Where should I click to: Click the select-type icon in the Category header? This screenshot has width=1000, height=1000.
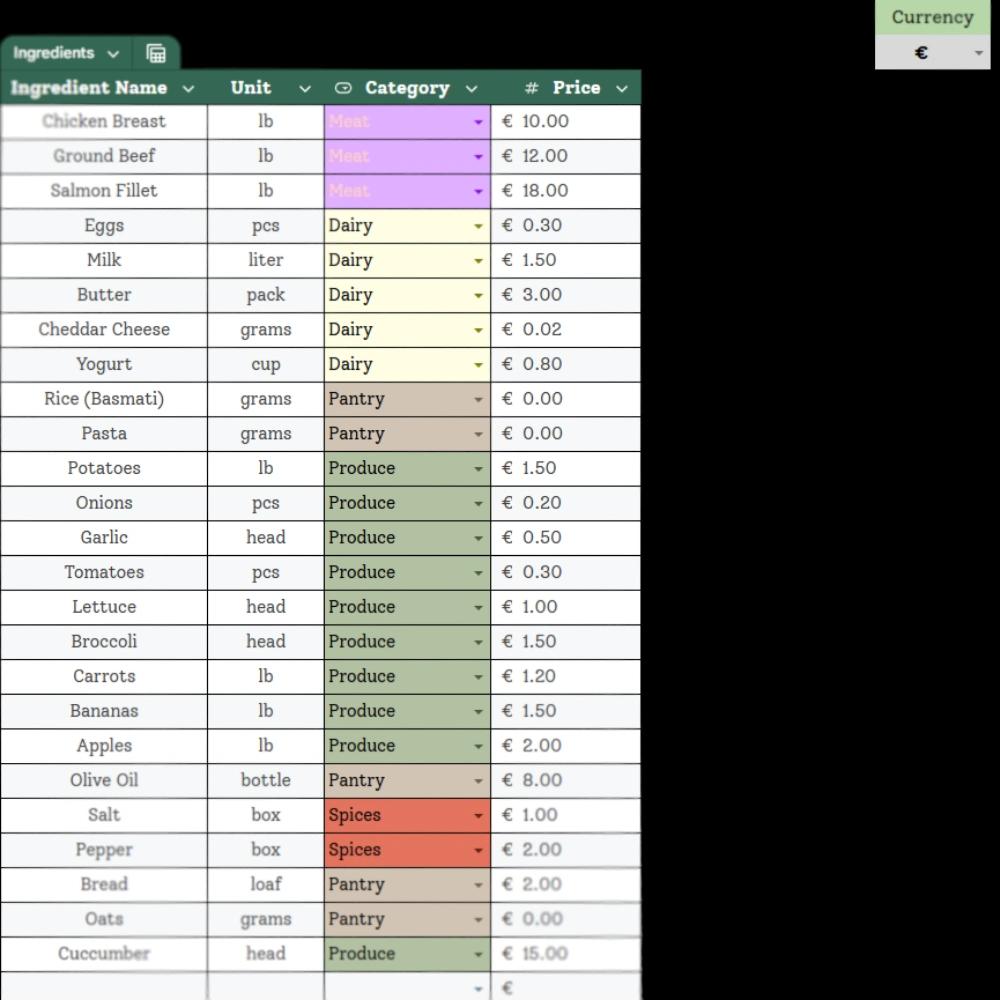(343, 88)
